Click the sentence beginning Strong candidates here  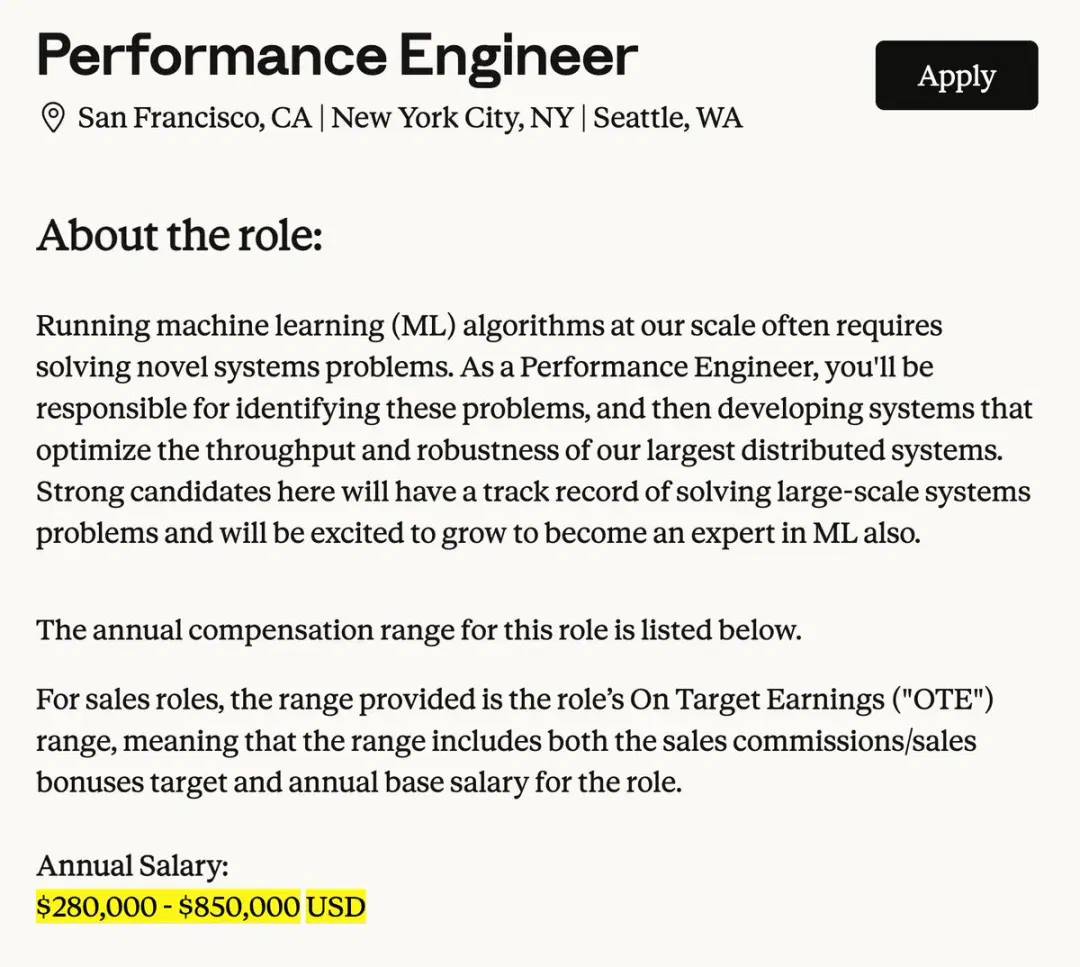tap(533, 512)
